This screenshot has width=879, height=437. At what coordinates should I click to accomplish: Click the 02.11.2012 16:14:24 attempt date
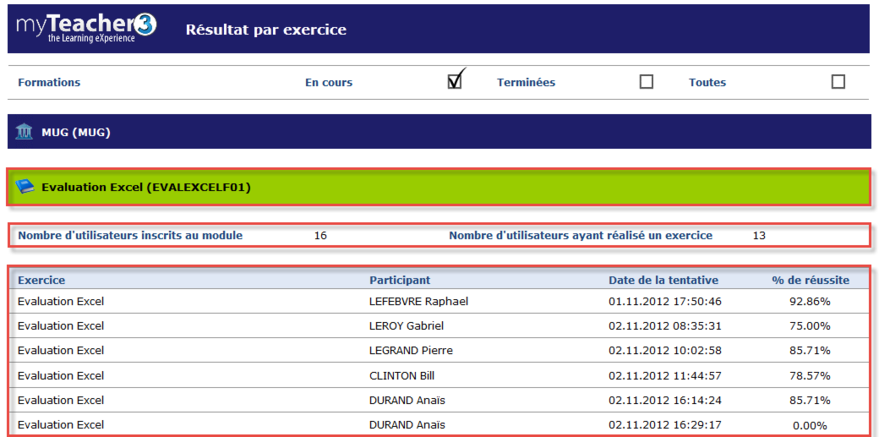[665, 400]
